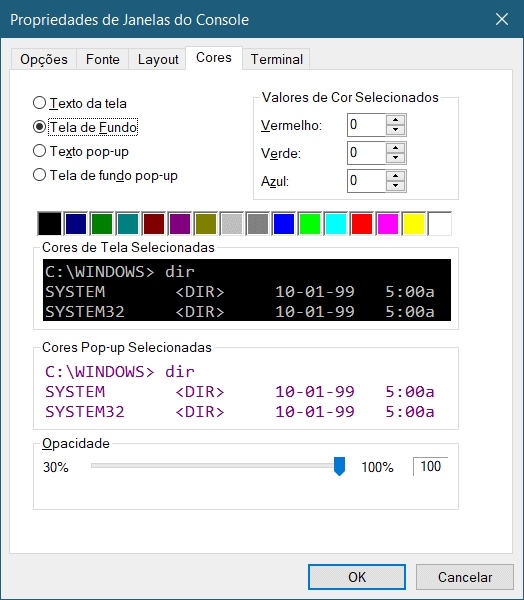Choose the cyan color swatch

click(336, 223)
